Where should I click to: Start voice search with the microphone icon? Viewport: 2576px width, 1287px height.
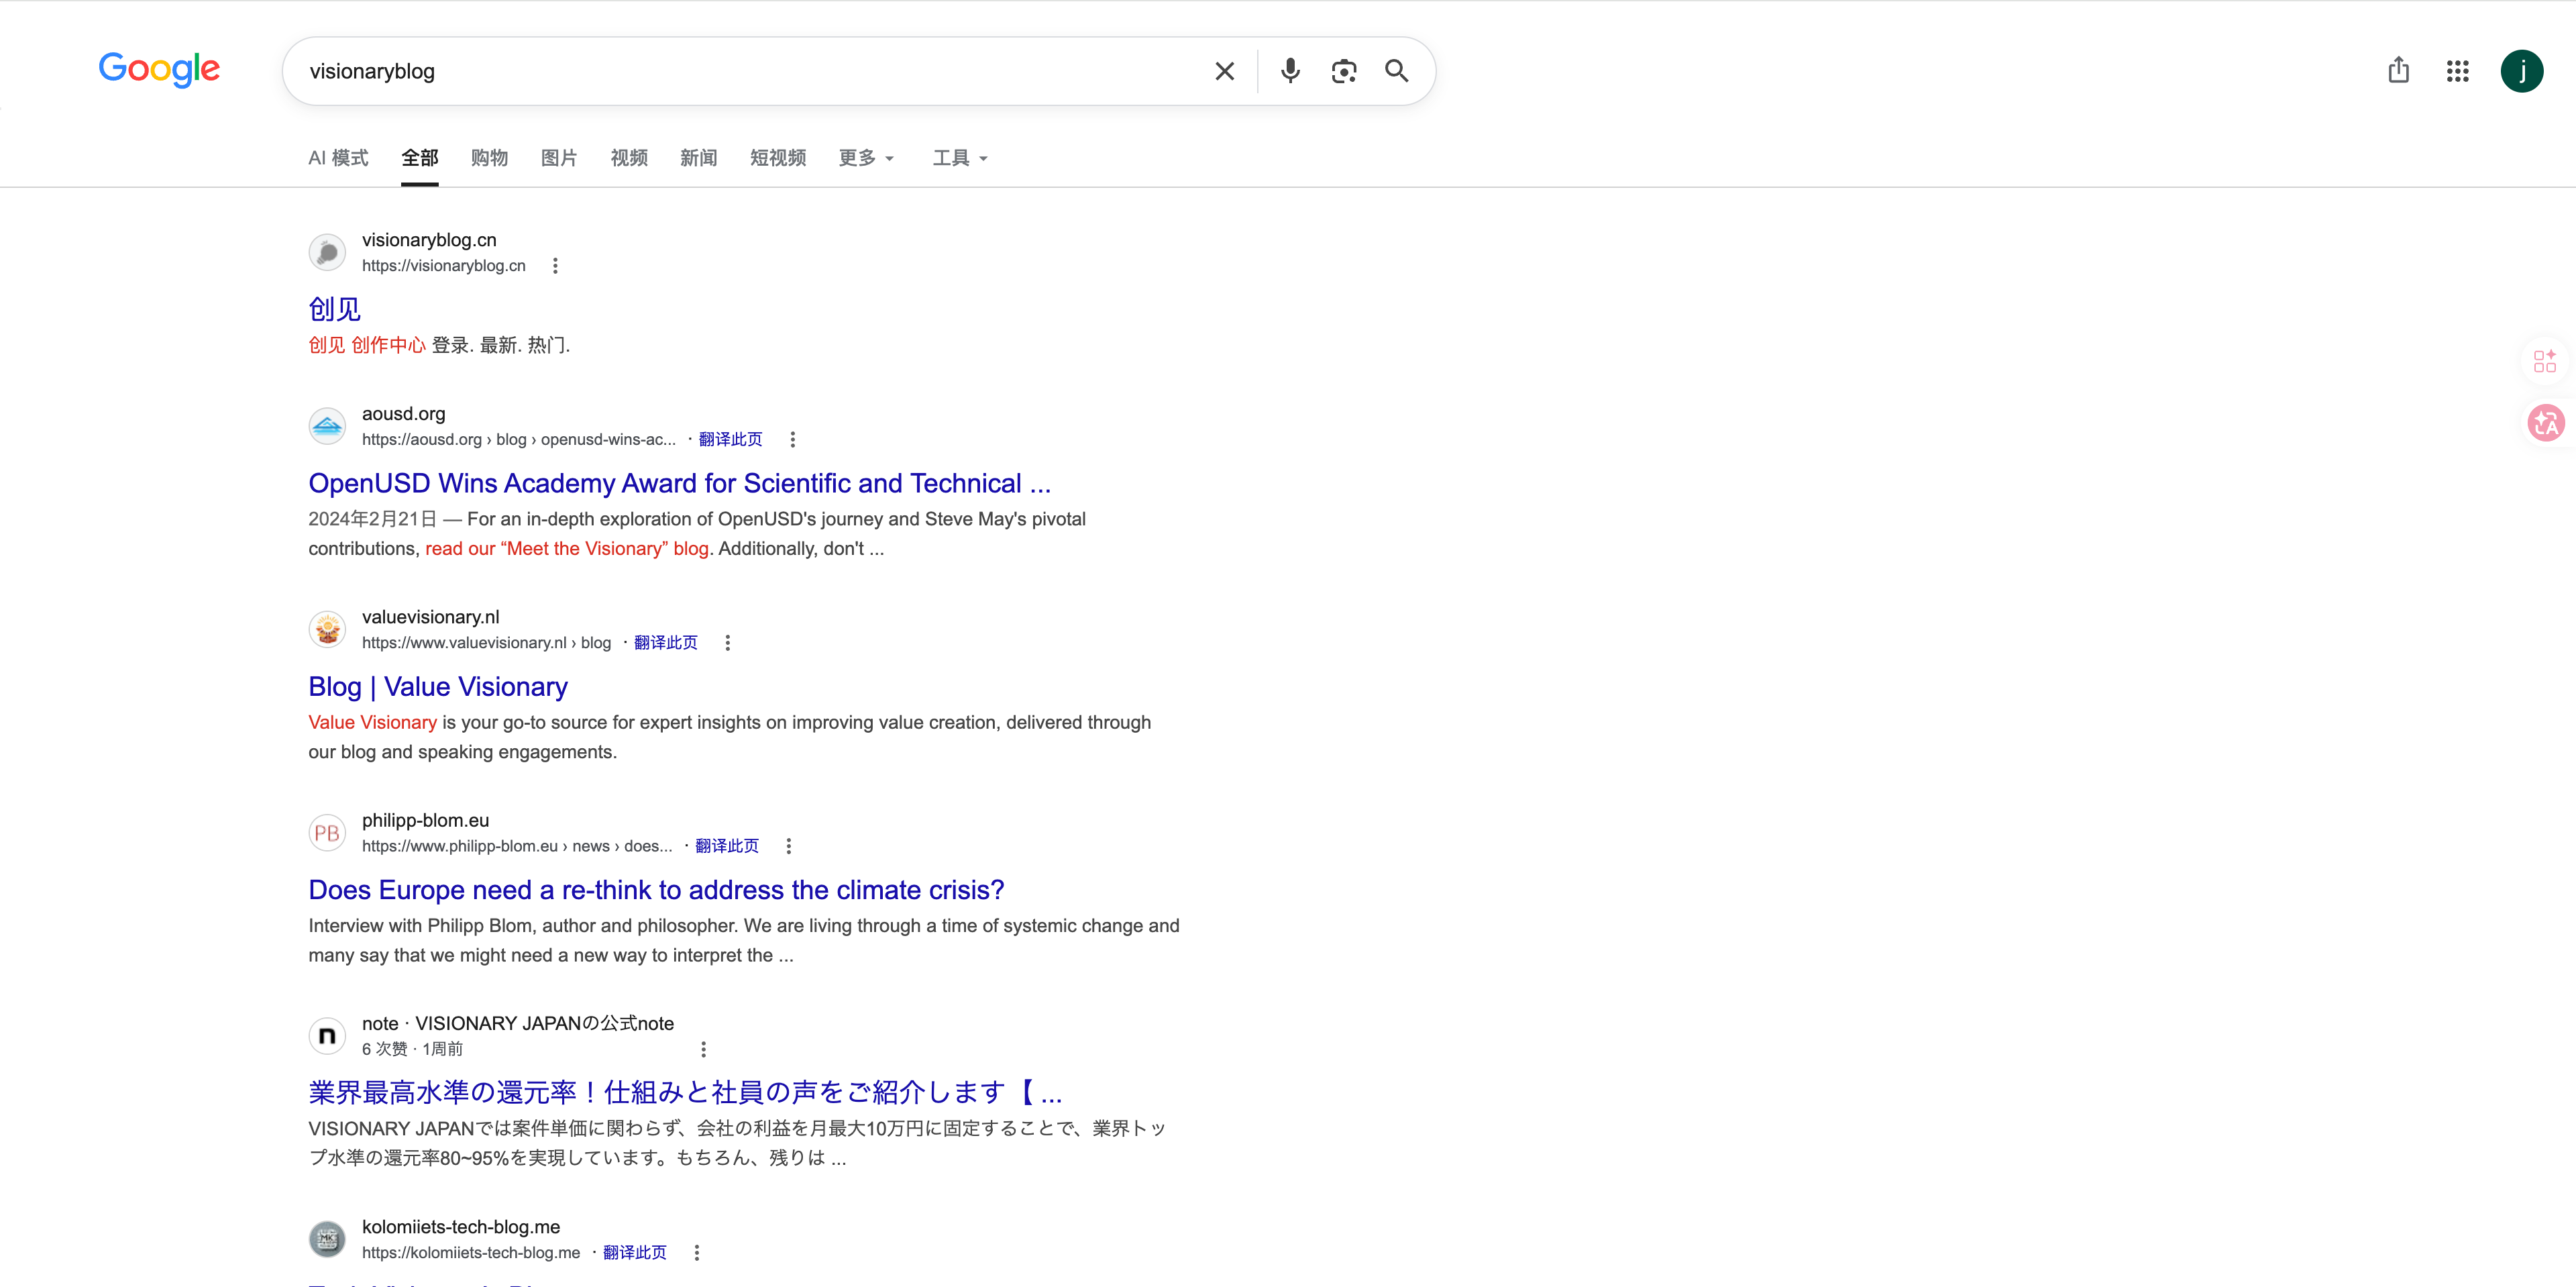pos(1290,71)
